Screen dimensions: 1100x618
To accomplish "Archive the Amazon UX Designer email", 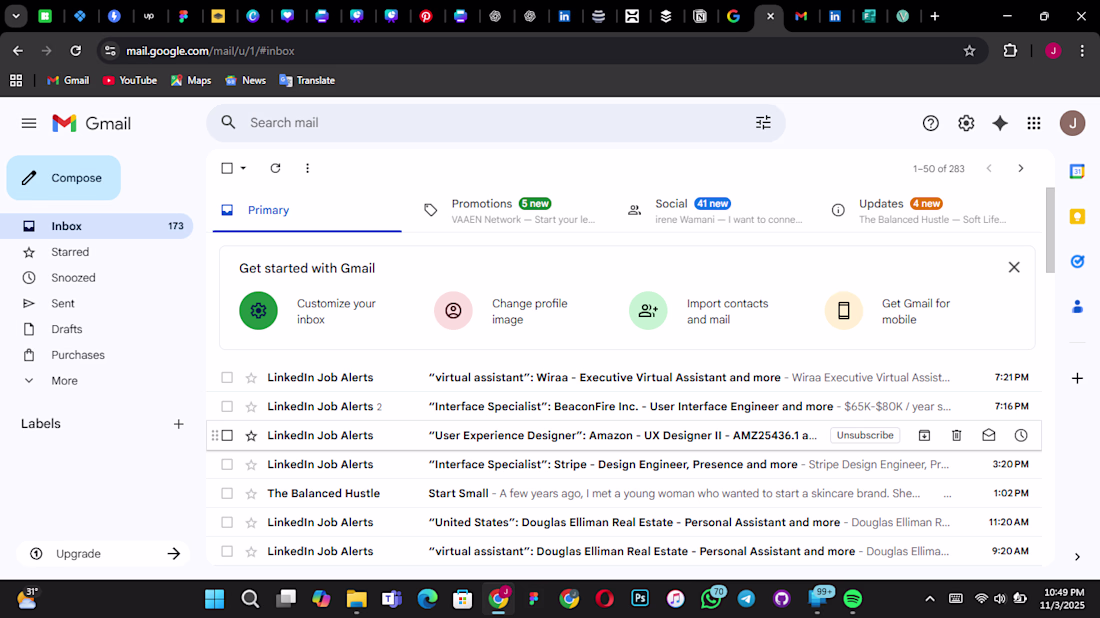I will [x=924, y=436].
